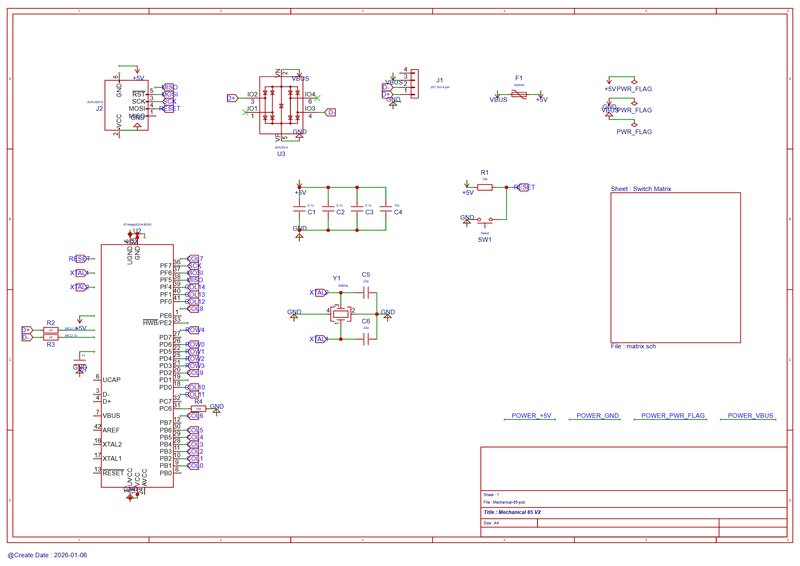800x566 pixels.
Task: Click the U3 reference designator text
Action: 281,154
